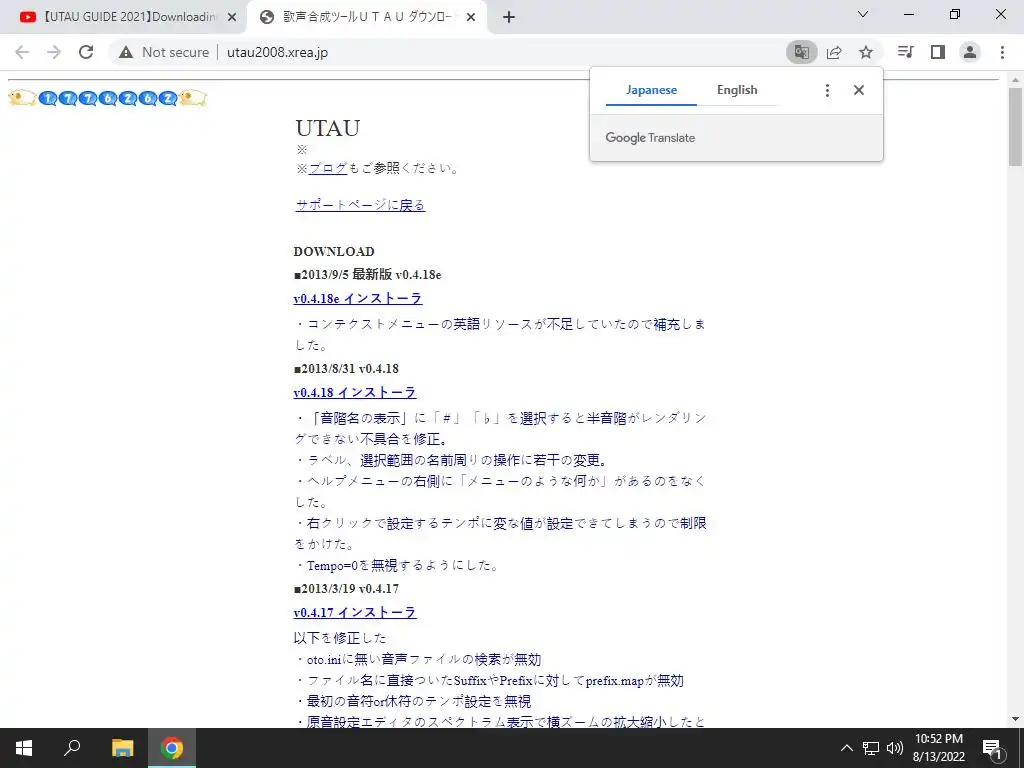Download the v0.4.18 インストーラ link
The width and height of the screenshot is (1024, 768).
[355, 392]
